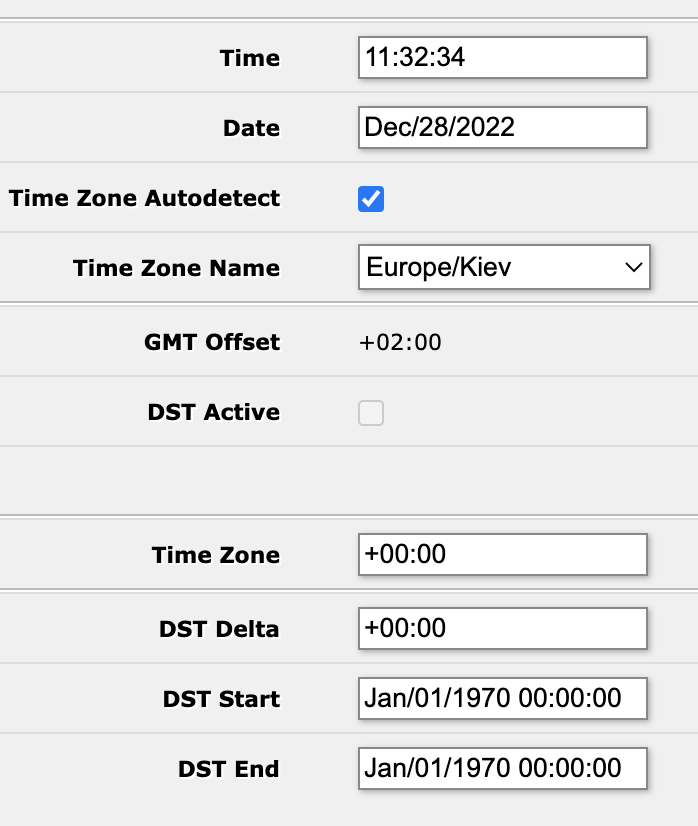Click the "Time Zone" label above DST Delta
The image size is (698, 826).
(216, 556)
